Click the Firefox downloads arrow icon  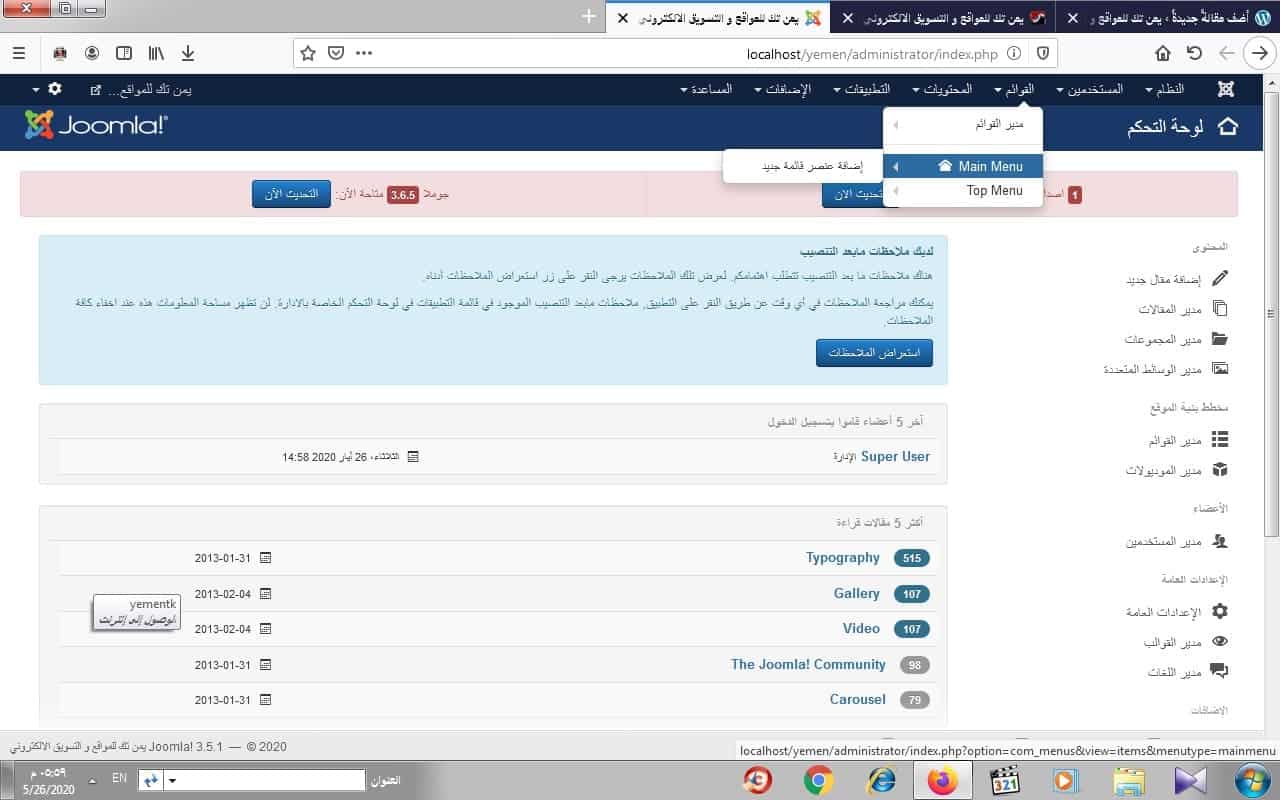(x=188, y=53)
